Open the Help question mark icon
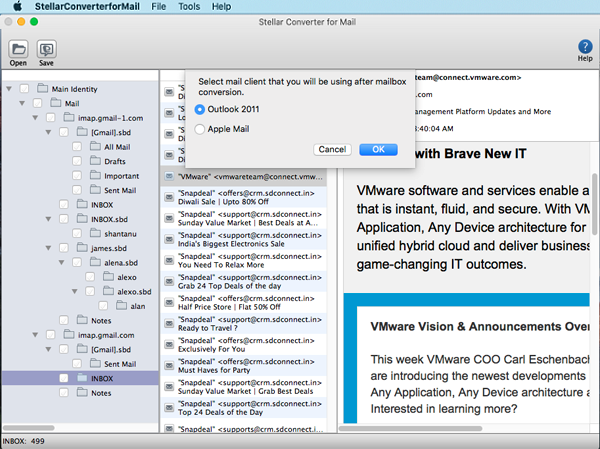 point(585,47)
